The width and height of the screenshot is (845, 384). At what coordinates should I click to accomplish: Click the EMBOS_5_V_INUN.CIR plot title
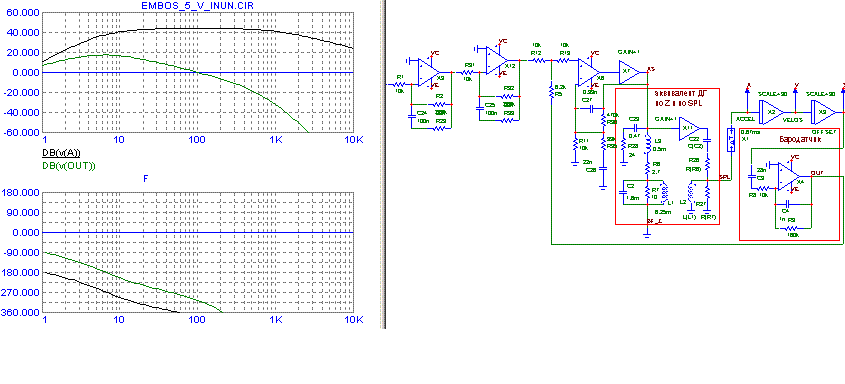point(197,5)
